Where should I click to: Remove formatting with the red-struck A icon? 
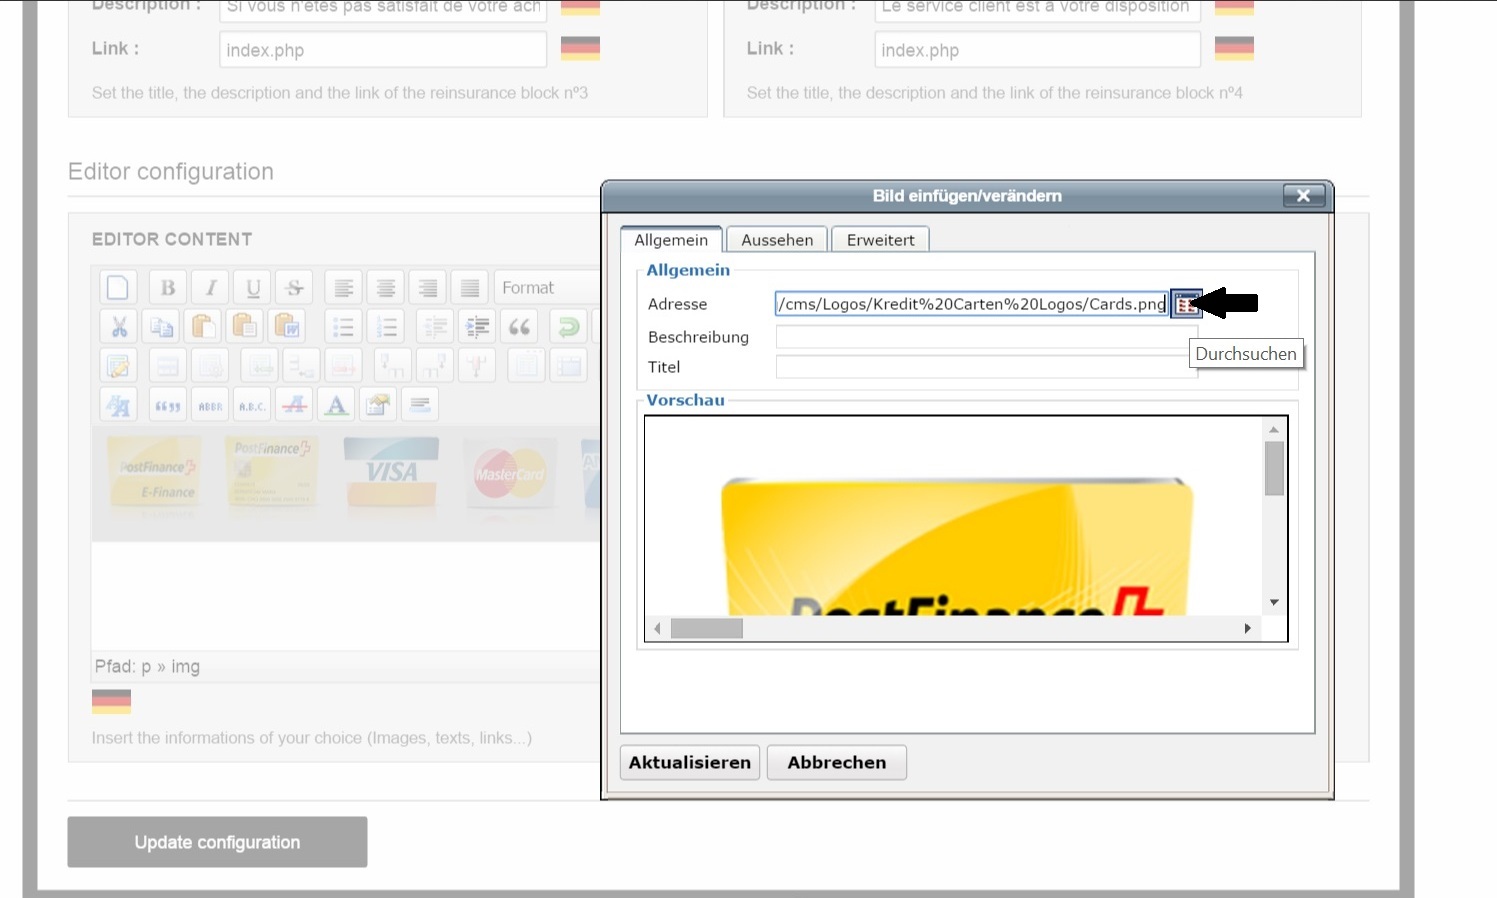point(295,405)
